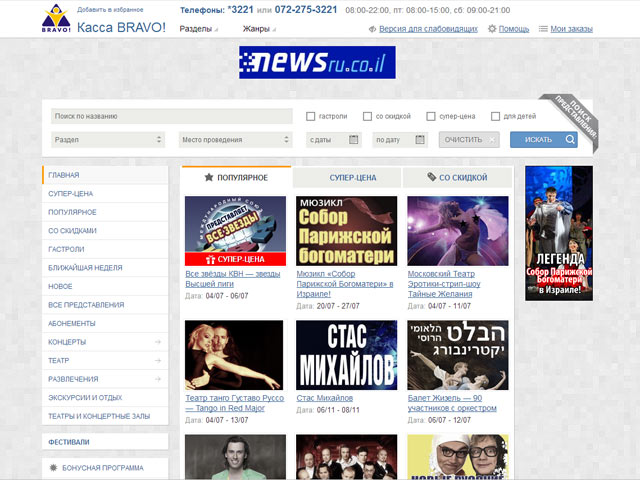Viewport: 640px width, 480px height.
Task: Open ПОПУЛЯРНОЕ in the sidebar
Action: click(105, 212)
